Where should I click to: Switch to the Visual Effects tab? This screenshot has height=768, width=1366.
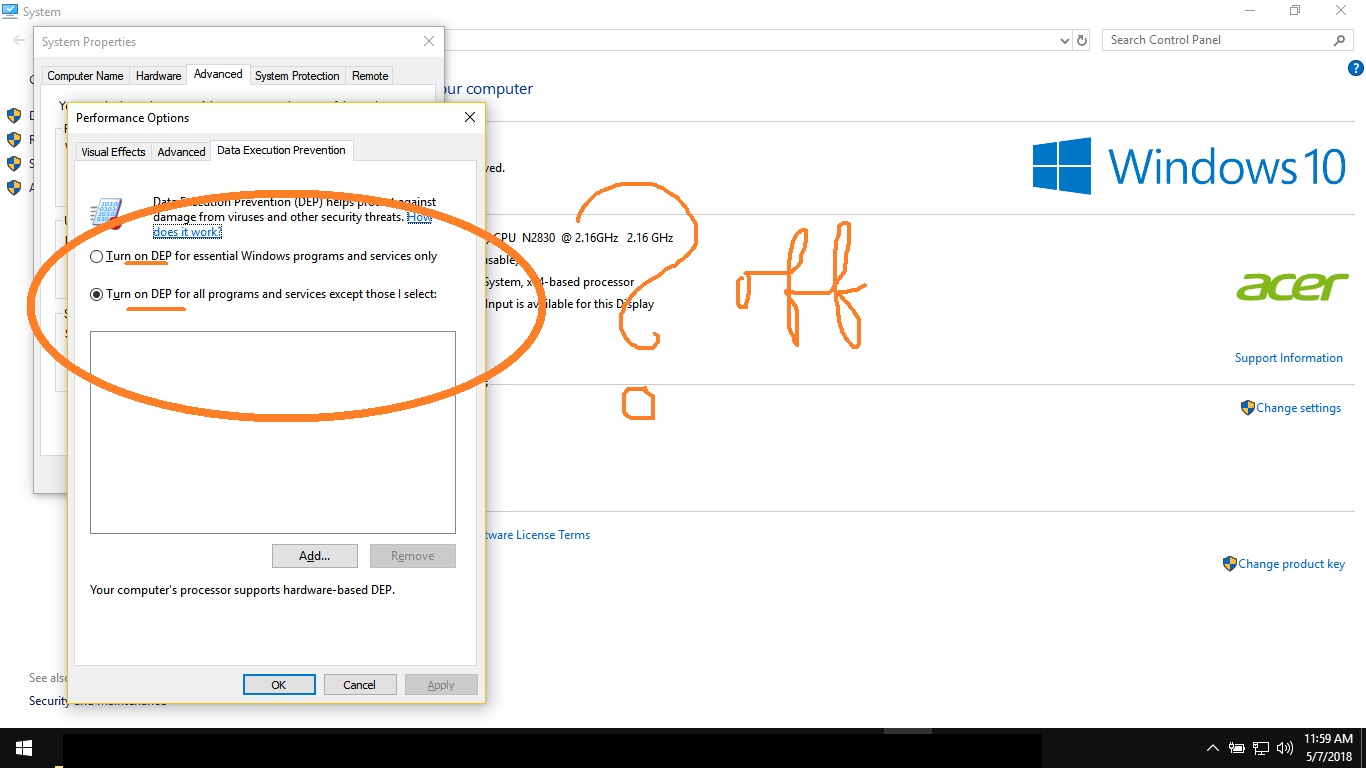(x=113, y=152)
